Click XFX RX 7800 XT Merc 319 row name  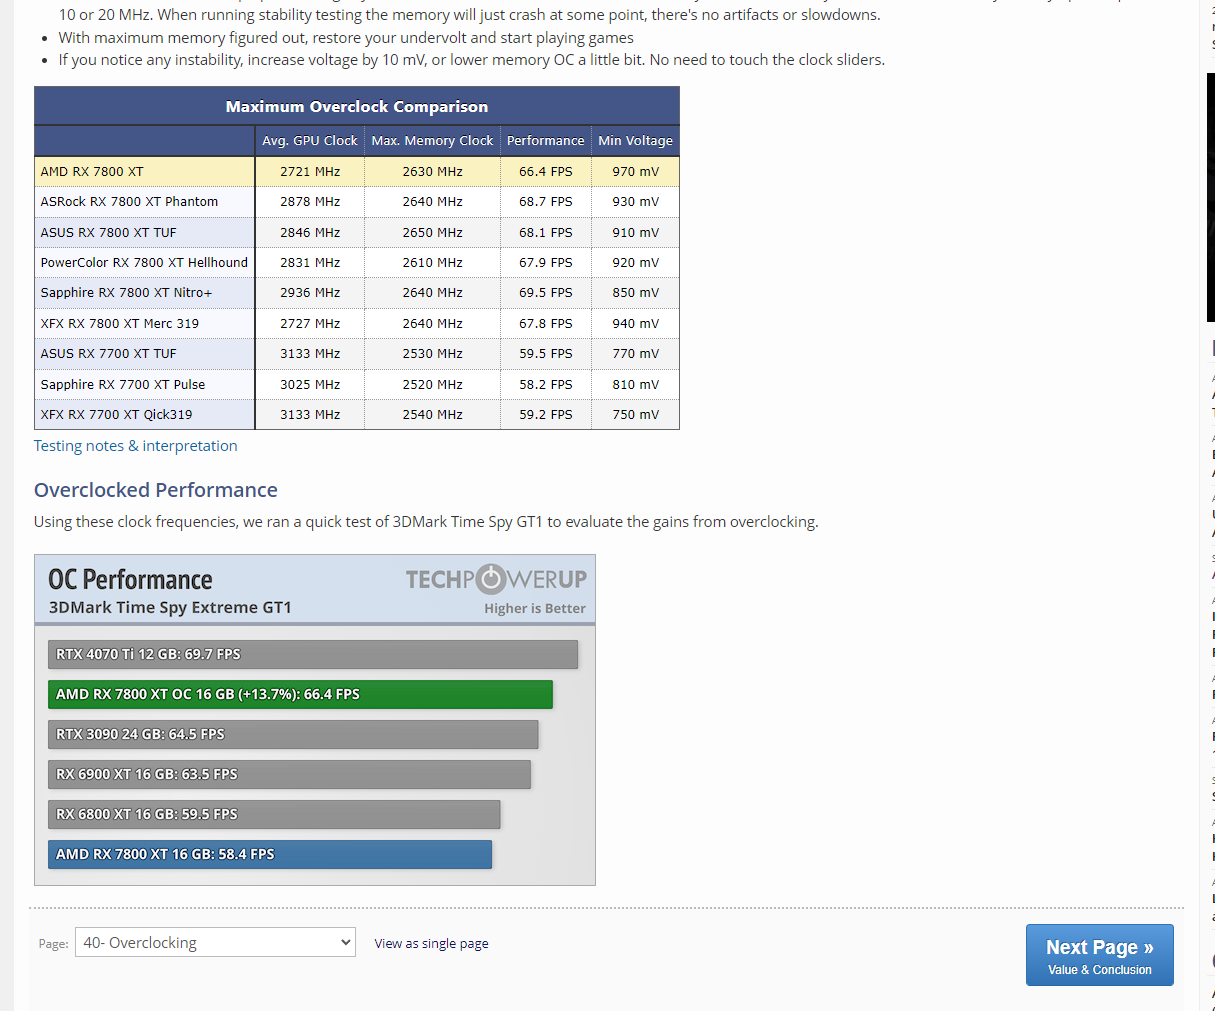coord(119,324)
